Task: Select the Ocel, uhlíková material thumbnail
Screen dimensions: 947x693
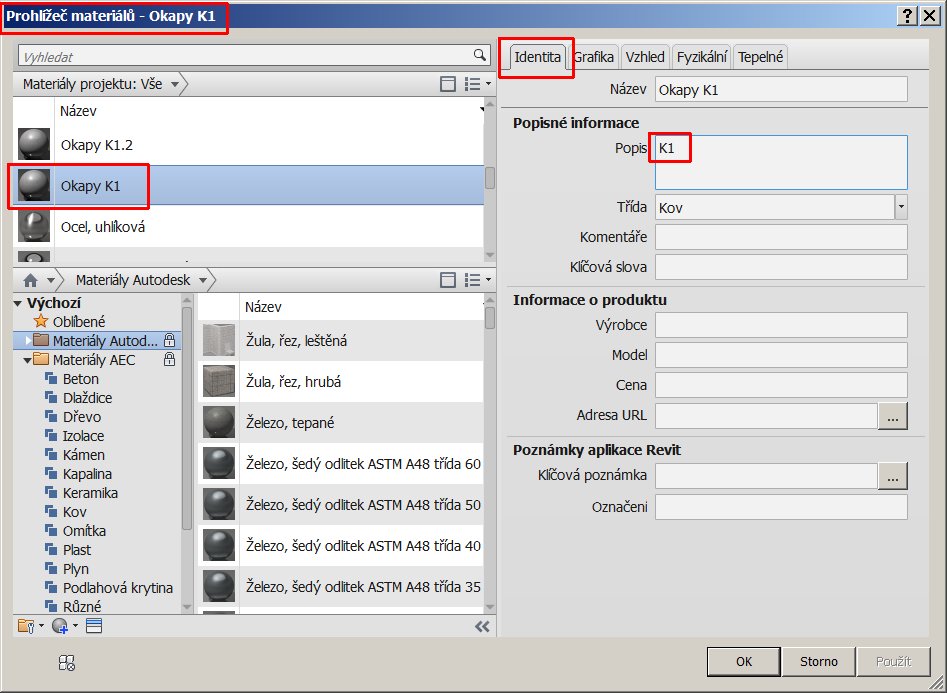Action: 34,227
